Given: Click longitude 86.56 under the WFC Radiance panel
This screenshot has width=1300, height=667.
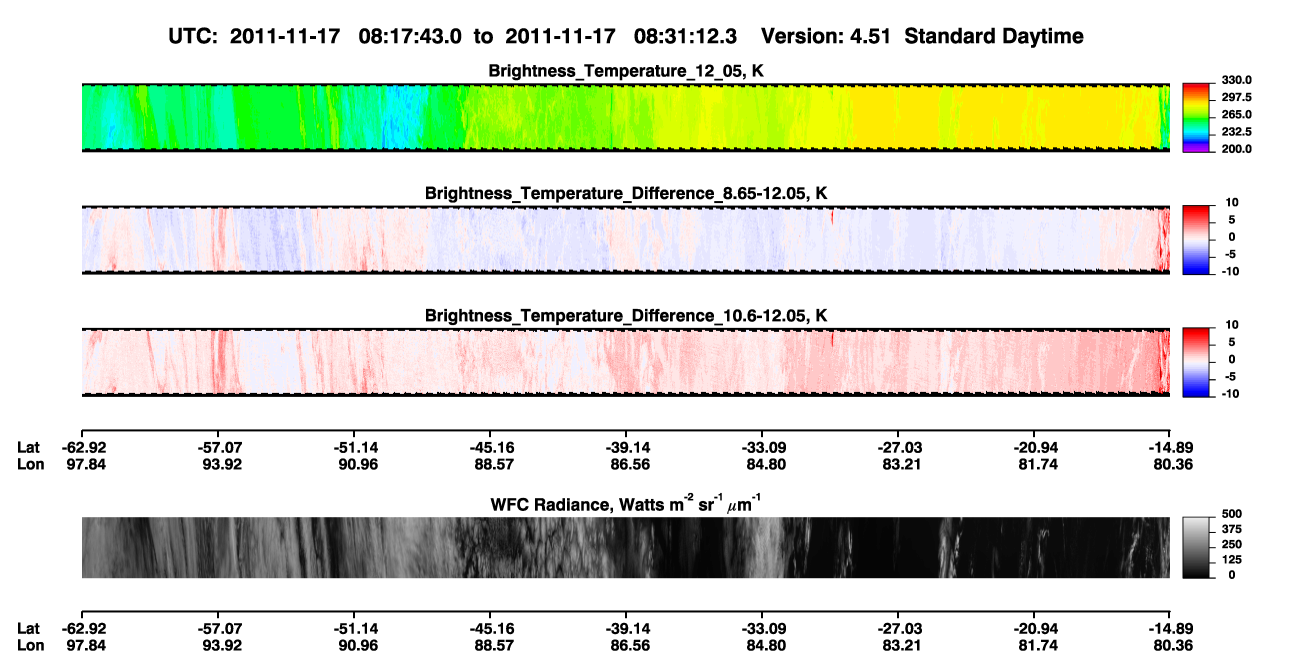Looking at the screenshot, I should (x=628, y=646).
